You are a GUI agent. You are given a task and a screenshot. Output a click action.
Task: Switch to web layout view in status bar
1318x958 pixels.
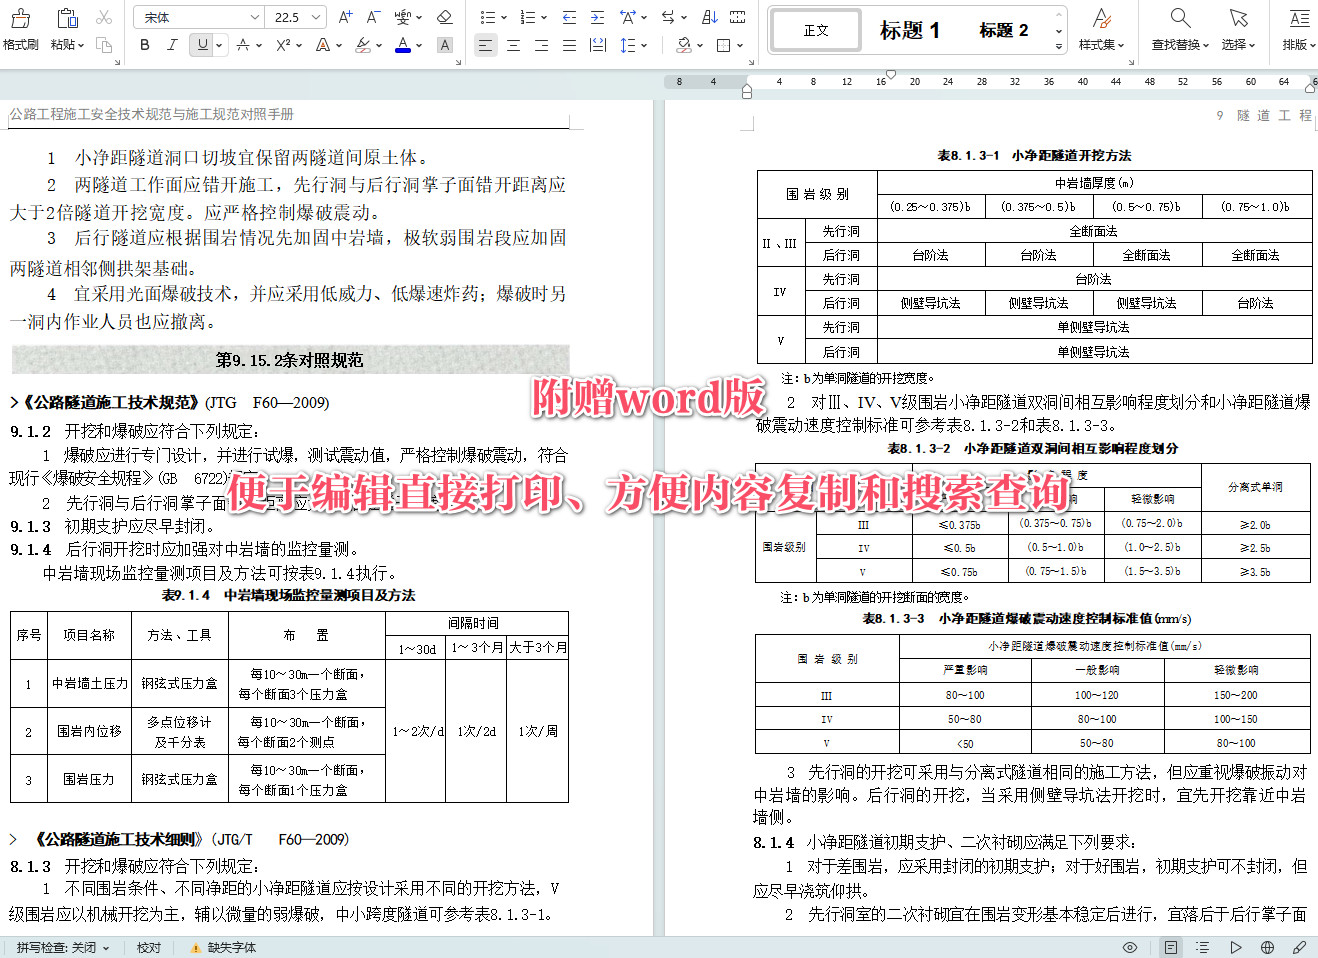click(x=1268, y=947)
